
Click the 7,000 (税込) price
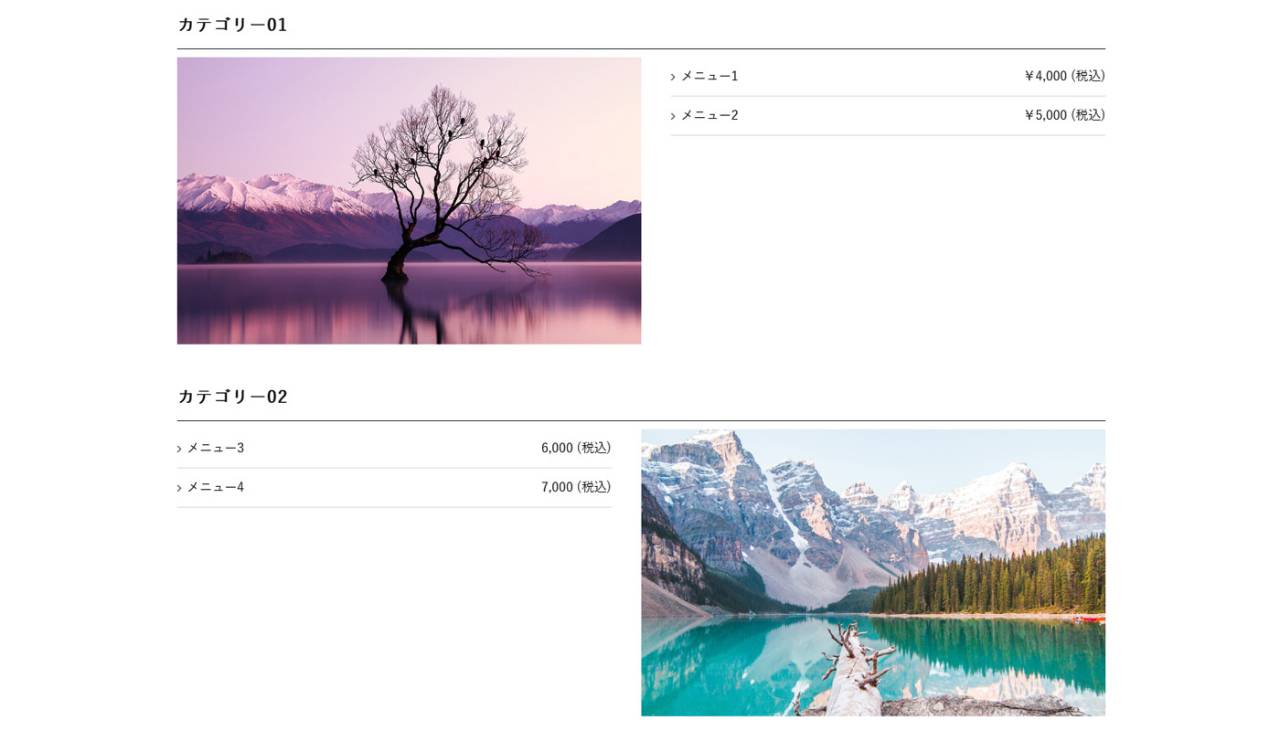(x=576, y=487)
